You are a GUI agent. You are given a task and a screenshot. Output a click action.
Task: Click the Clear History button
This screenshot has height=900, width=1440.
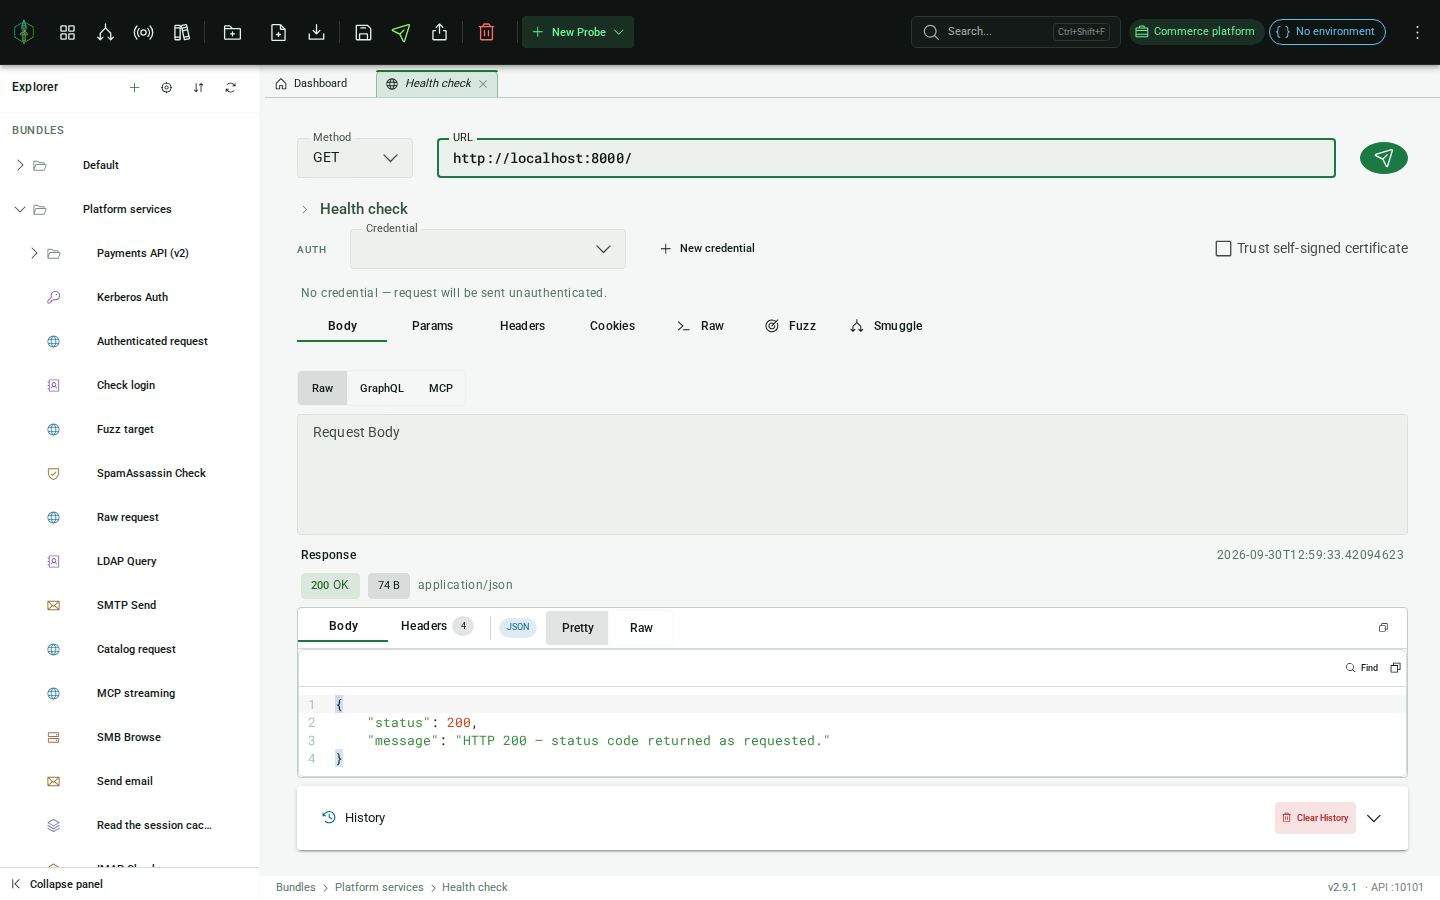pyautogui.click(x=1315, y=818)
